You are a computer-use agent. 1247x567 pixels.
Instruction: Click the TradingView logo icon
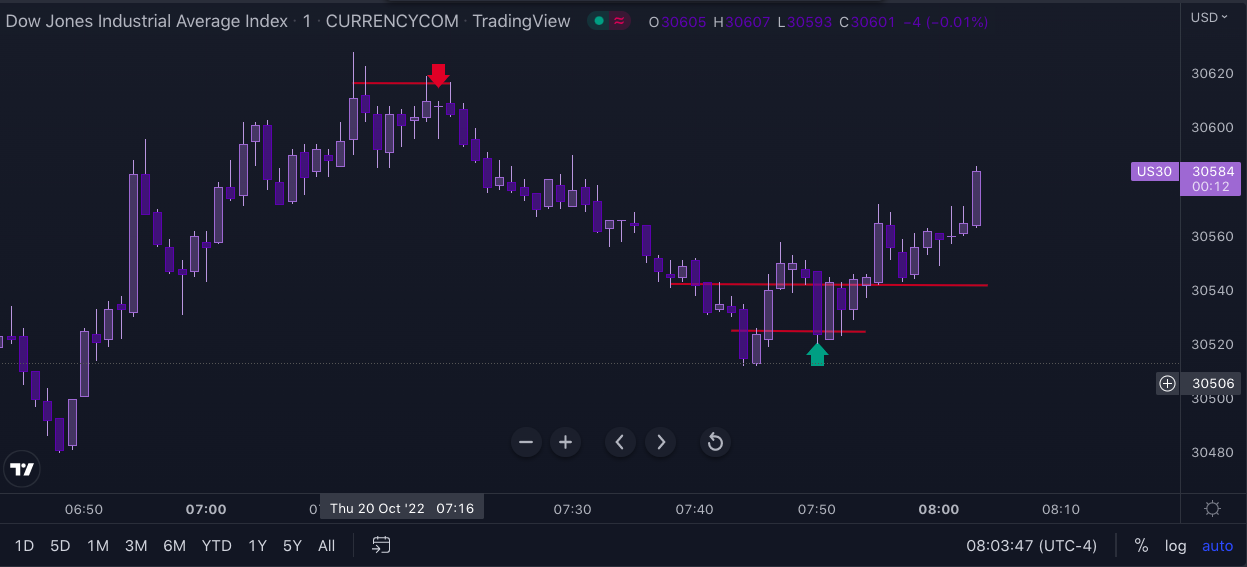tap(21, 468)
